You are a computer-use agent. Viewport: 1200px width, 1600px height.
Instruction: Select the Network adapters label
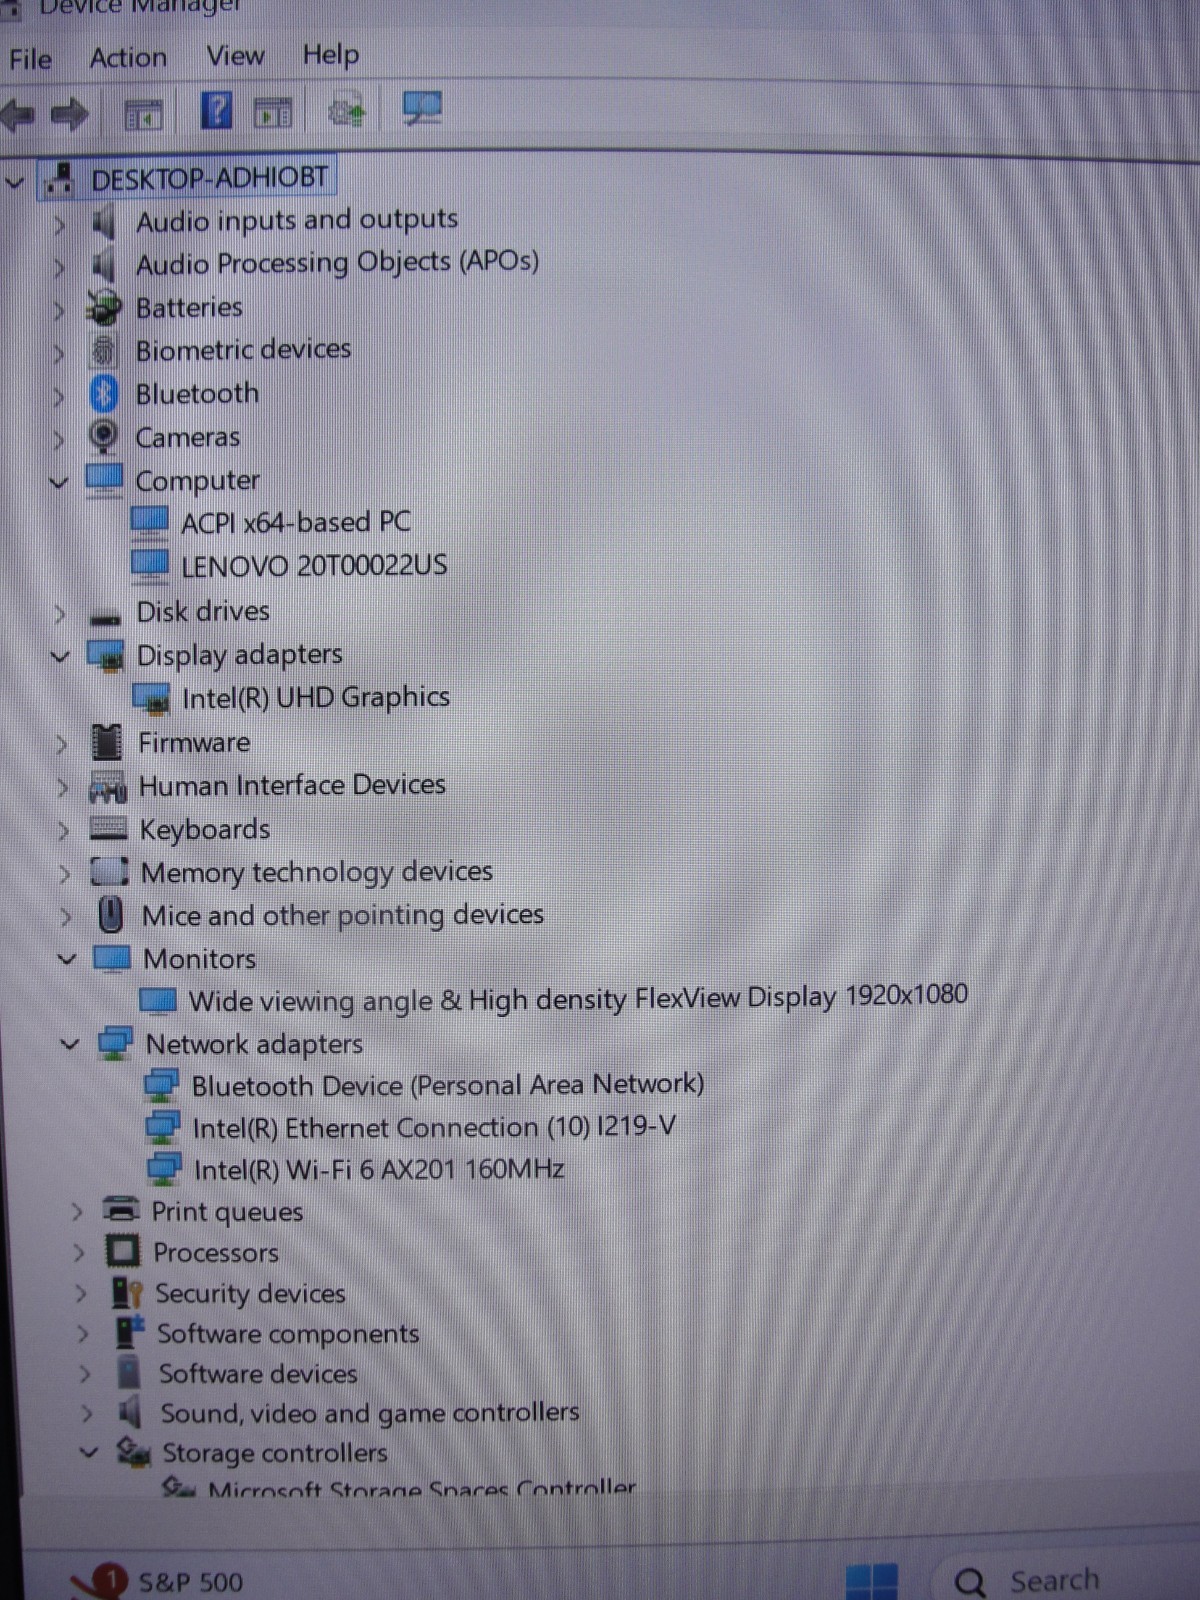click(254, 1044)
